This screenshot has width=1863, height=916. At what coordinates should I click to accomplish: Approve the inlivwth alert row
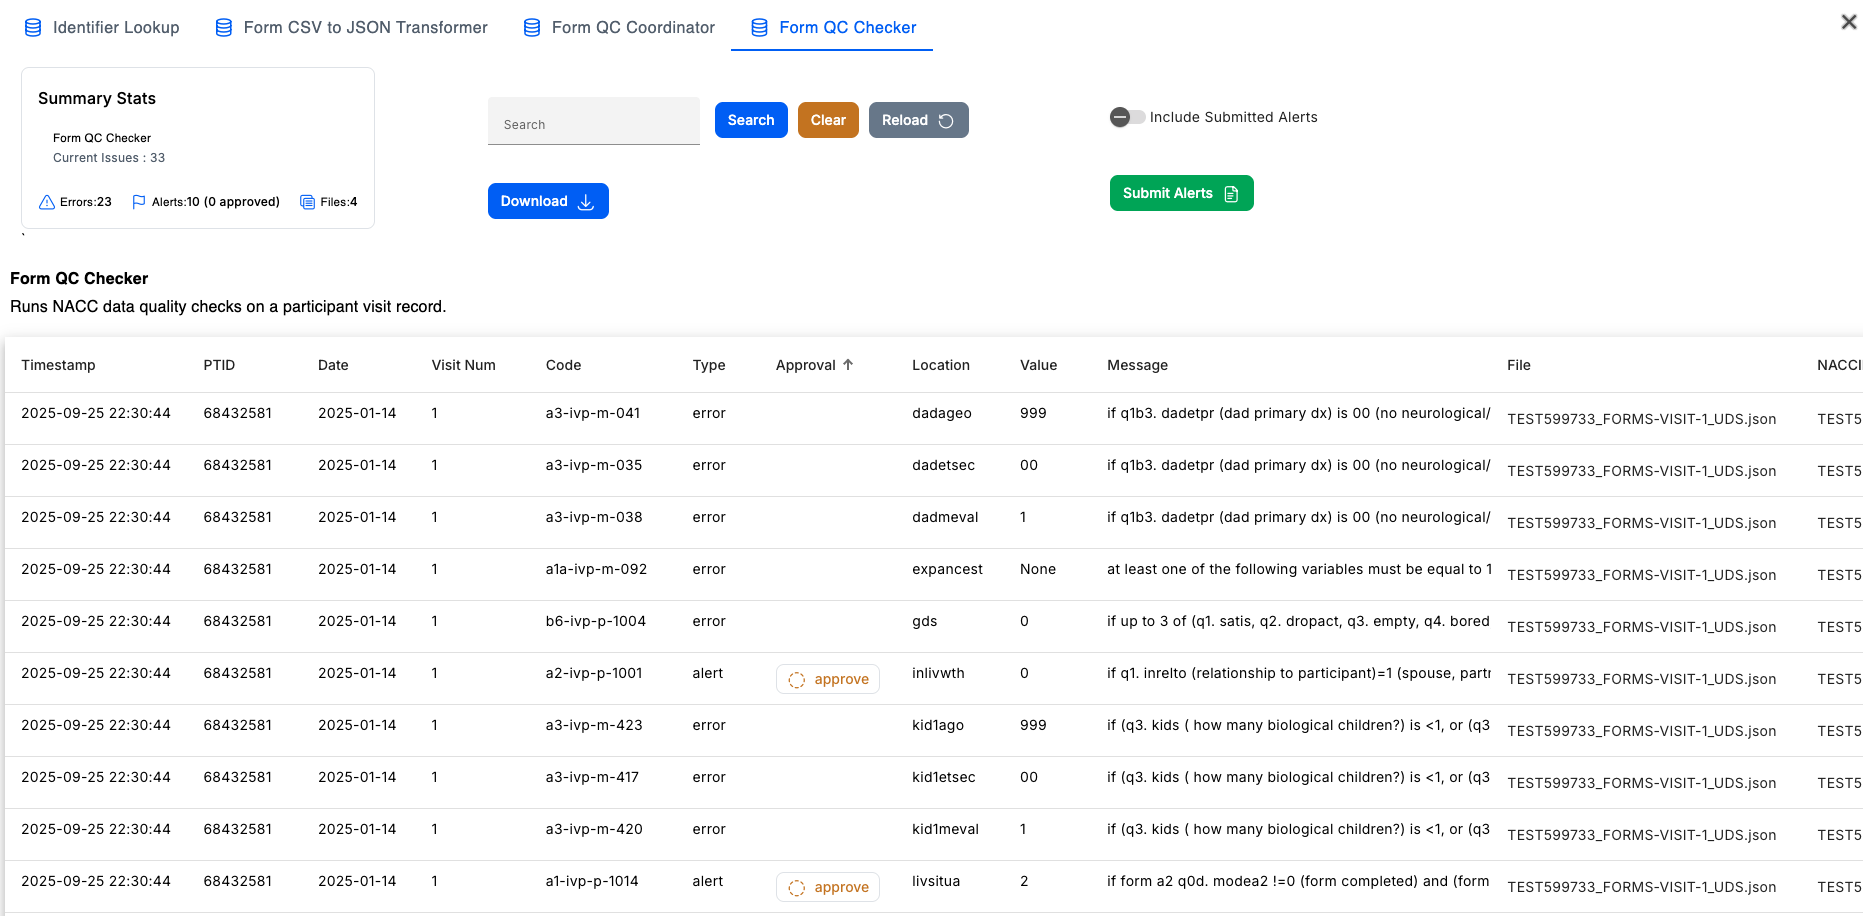(x=828, y=679)
